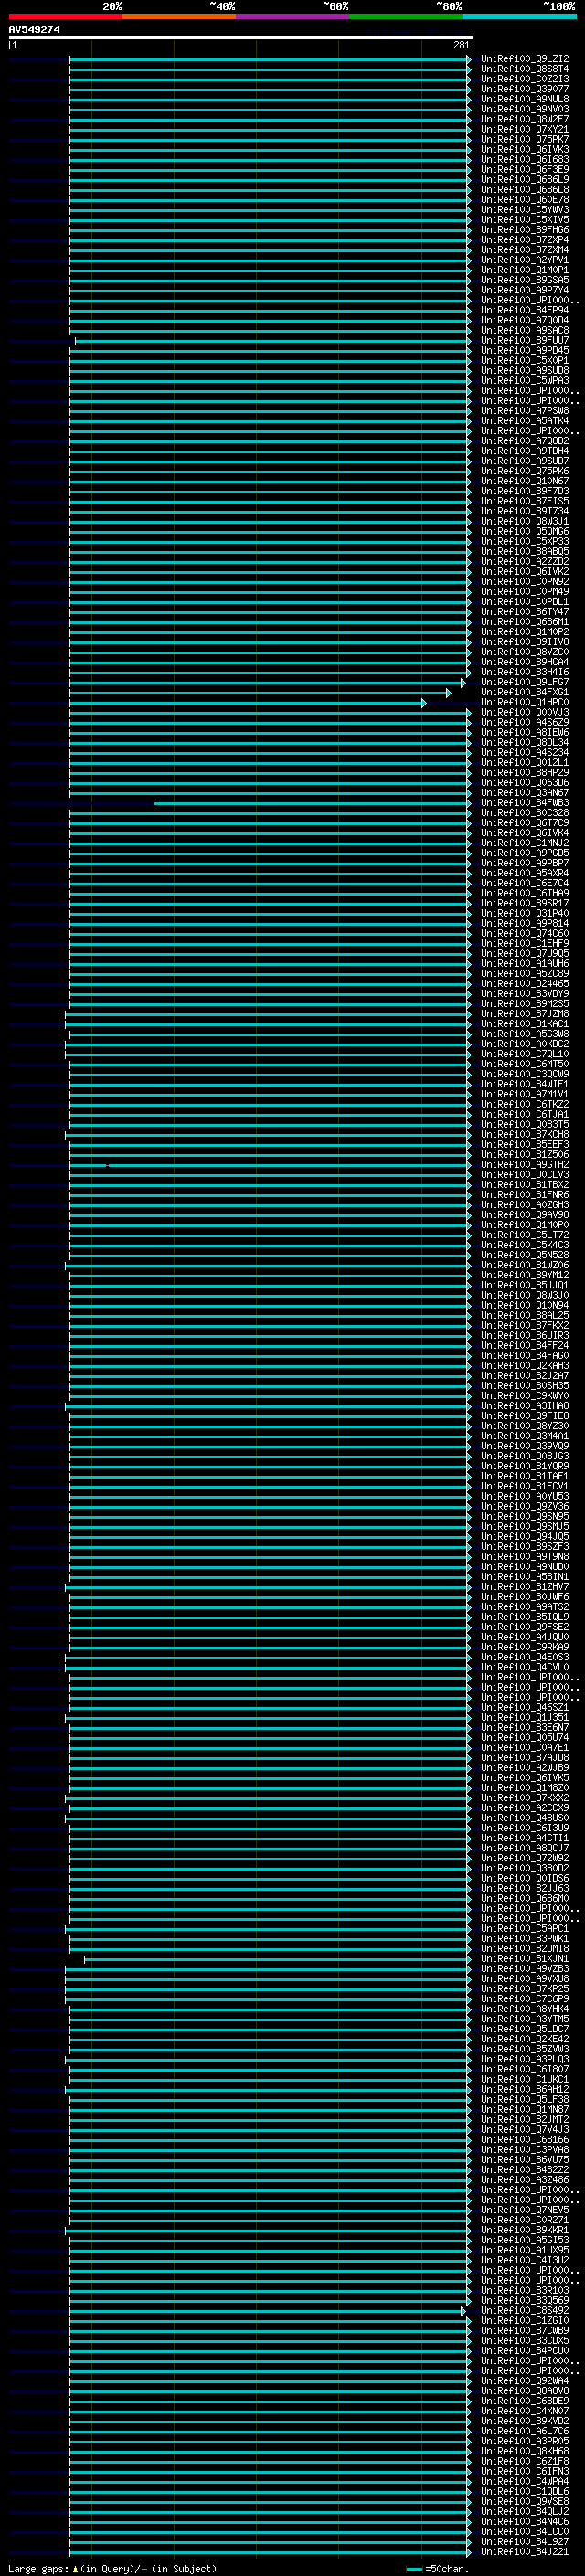Image resolution: width=585 pixels, height=2576 pixels.
Task: Open hit UniRef100_A2YPV1
Action: pyautogui.click(x=525, y=260)
